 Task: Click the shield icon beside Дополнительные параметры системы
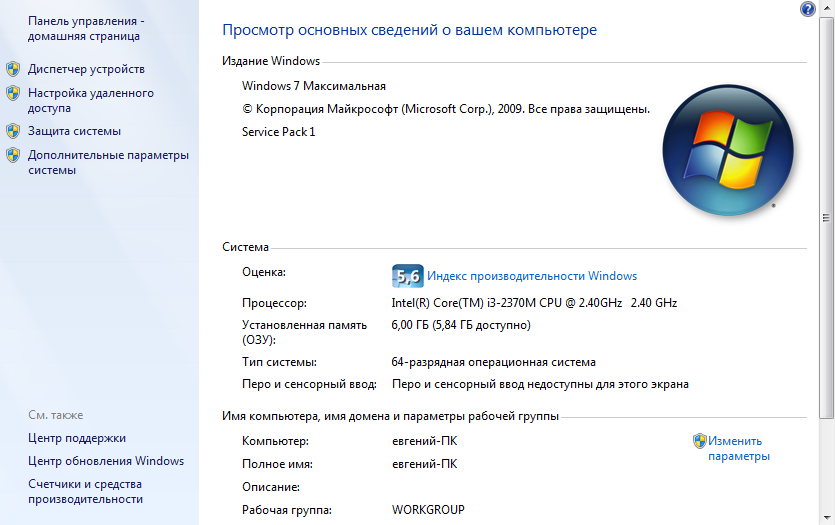coord(13,155)
